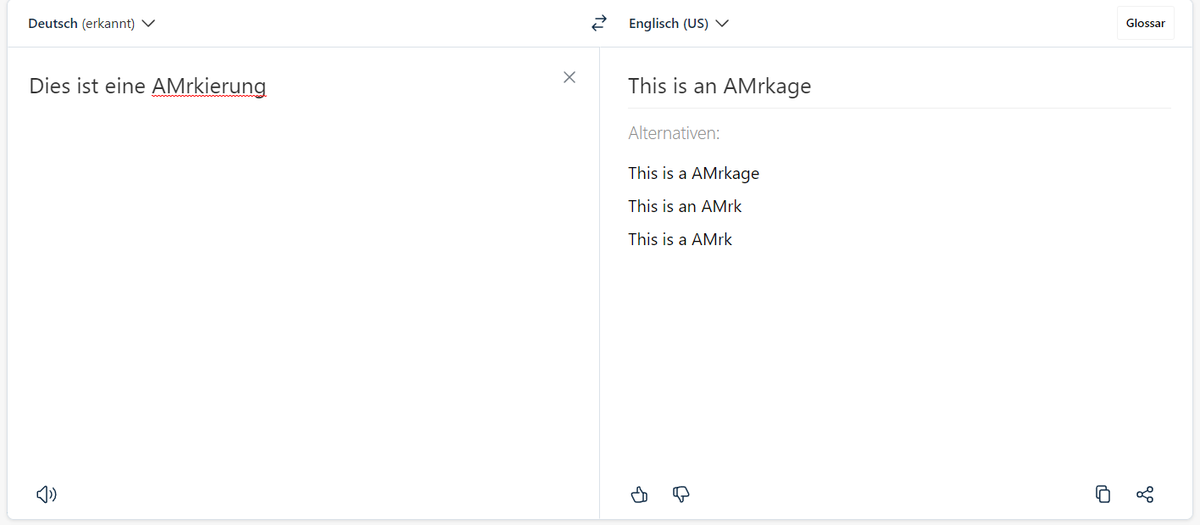Select alternative "This is a AMrk"
Screen dimensions: 1200x525
pyautogui.click(x=680, y=239)
